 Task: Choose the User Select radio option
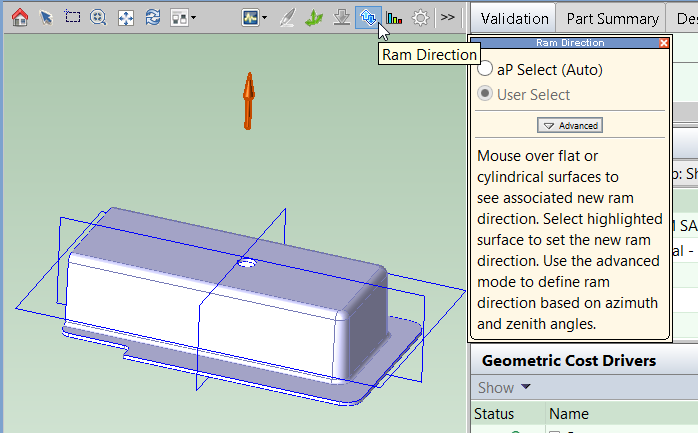tap(486, 94)
